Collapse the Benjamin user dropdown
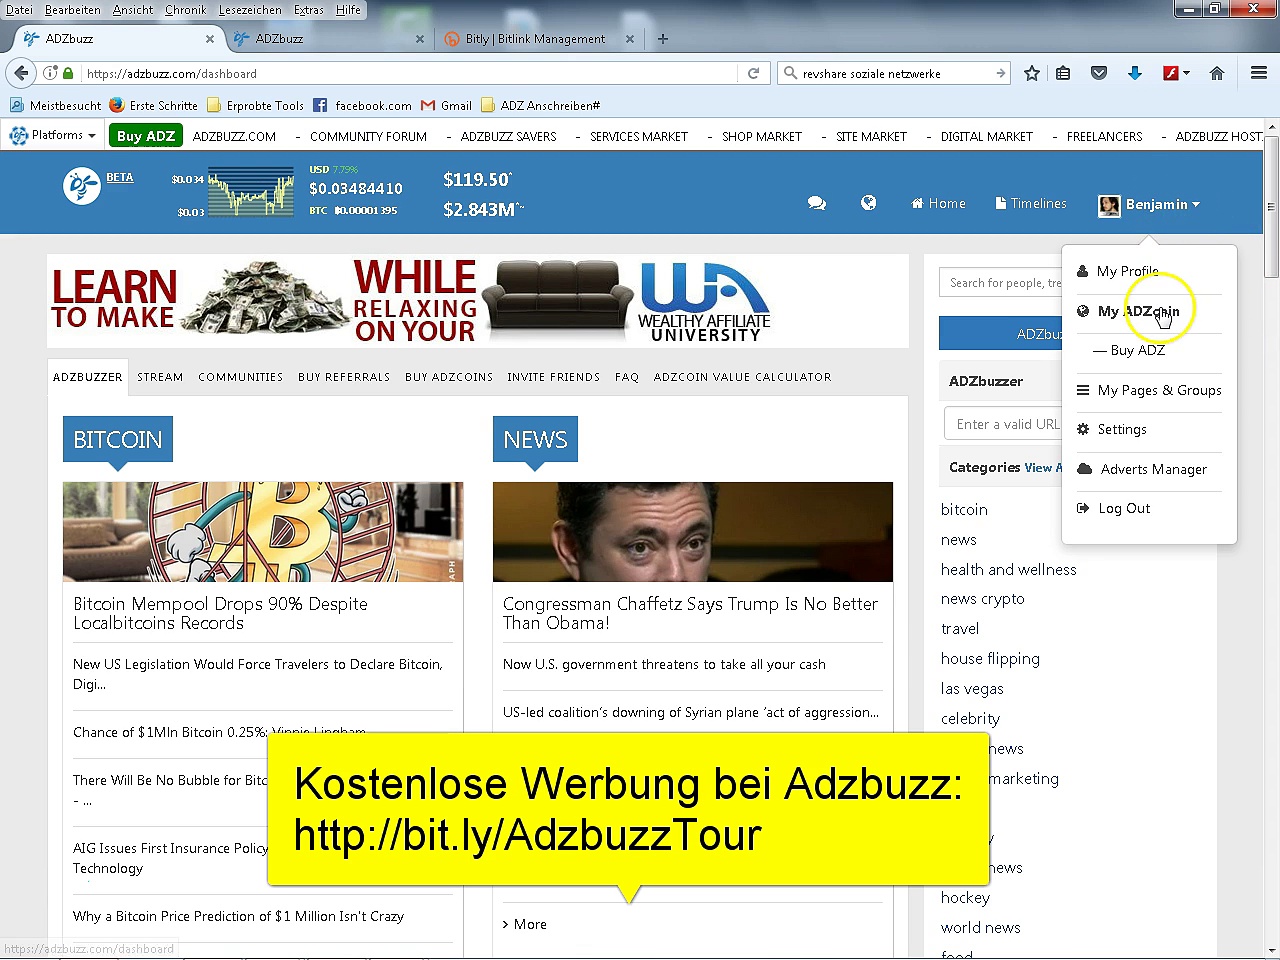The width and height of the screenshot is (1280, 960). (1151, 204)
